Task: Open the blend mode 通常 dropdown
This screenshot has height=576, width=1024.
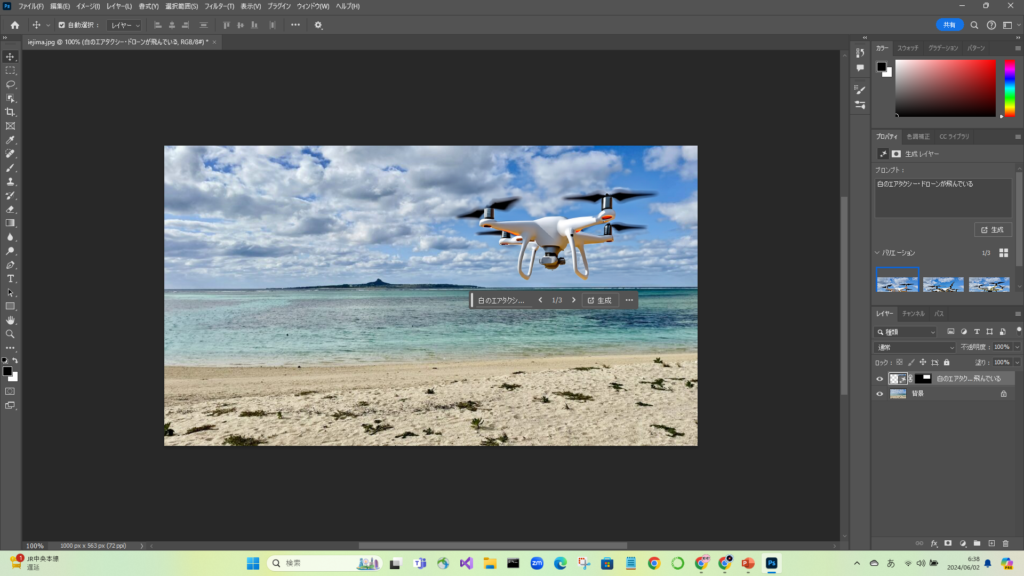Action: pyautogui.click(x=914, y=347)
